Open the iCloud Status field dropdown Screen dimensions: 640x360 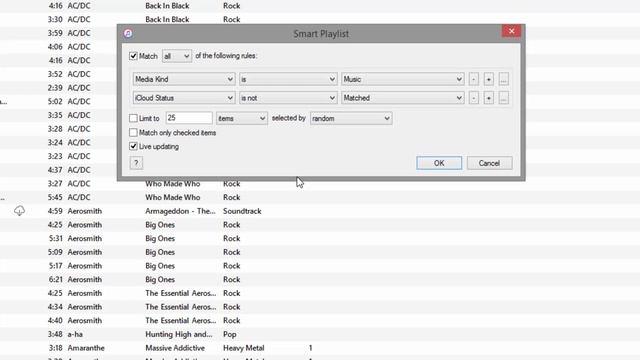tap(184, 98)
